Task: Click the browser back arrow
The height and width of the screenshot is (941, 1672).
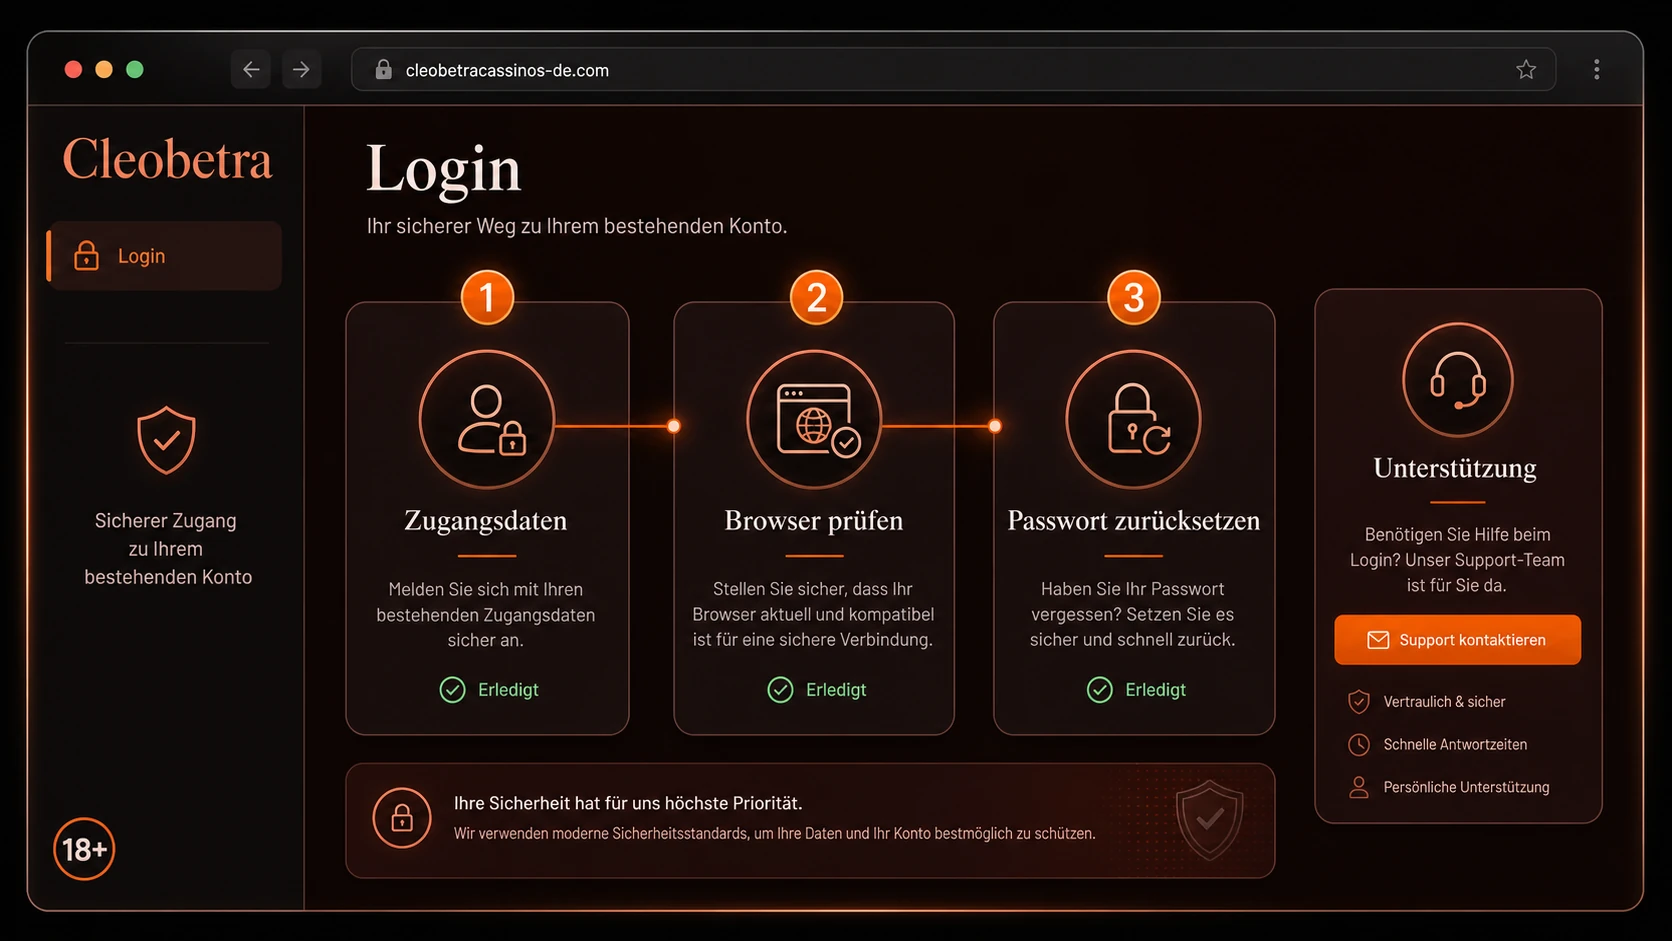Action: tap(251, 70)
